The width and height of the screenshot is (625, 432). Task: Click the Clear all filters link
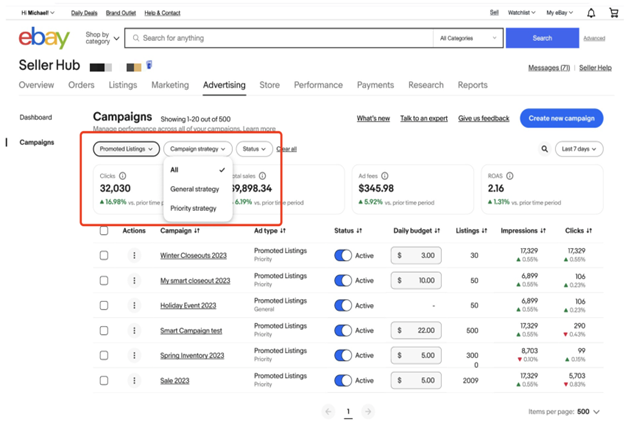pos(287,149)
